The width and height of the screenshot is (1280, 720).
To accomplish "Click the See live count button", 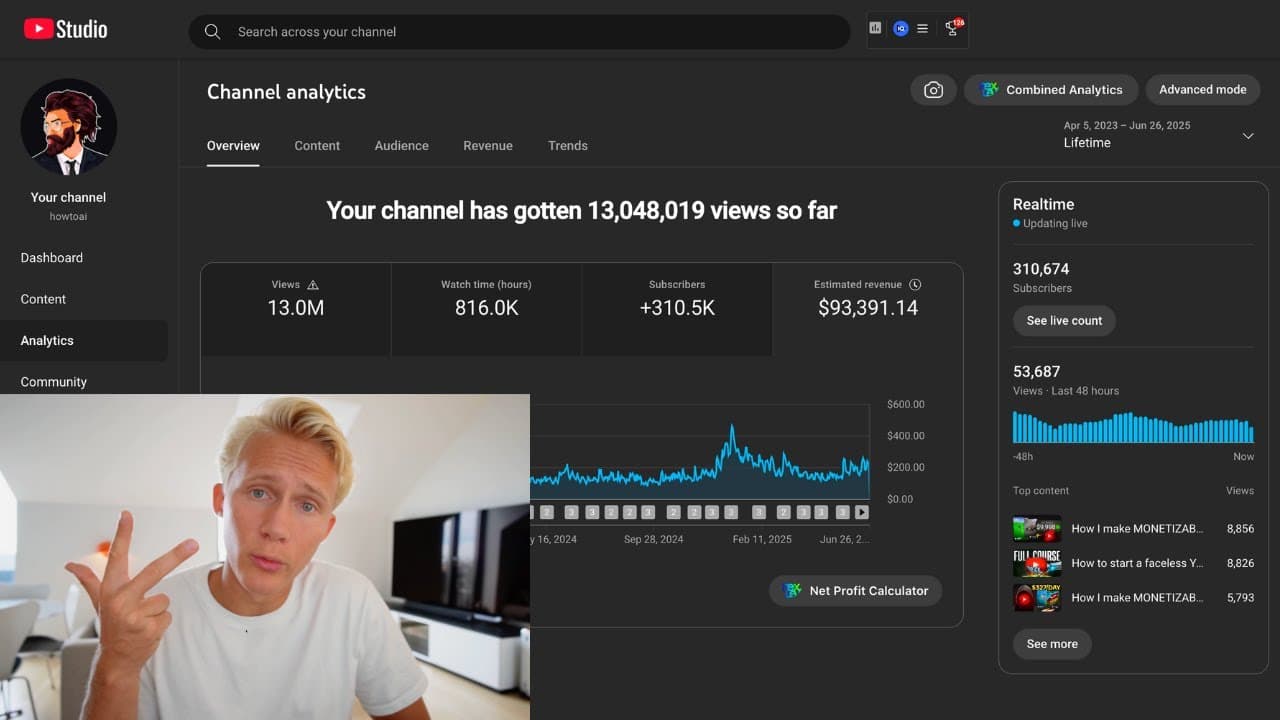I will [1064, 321].
